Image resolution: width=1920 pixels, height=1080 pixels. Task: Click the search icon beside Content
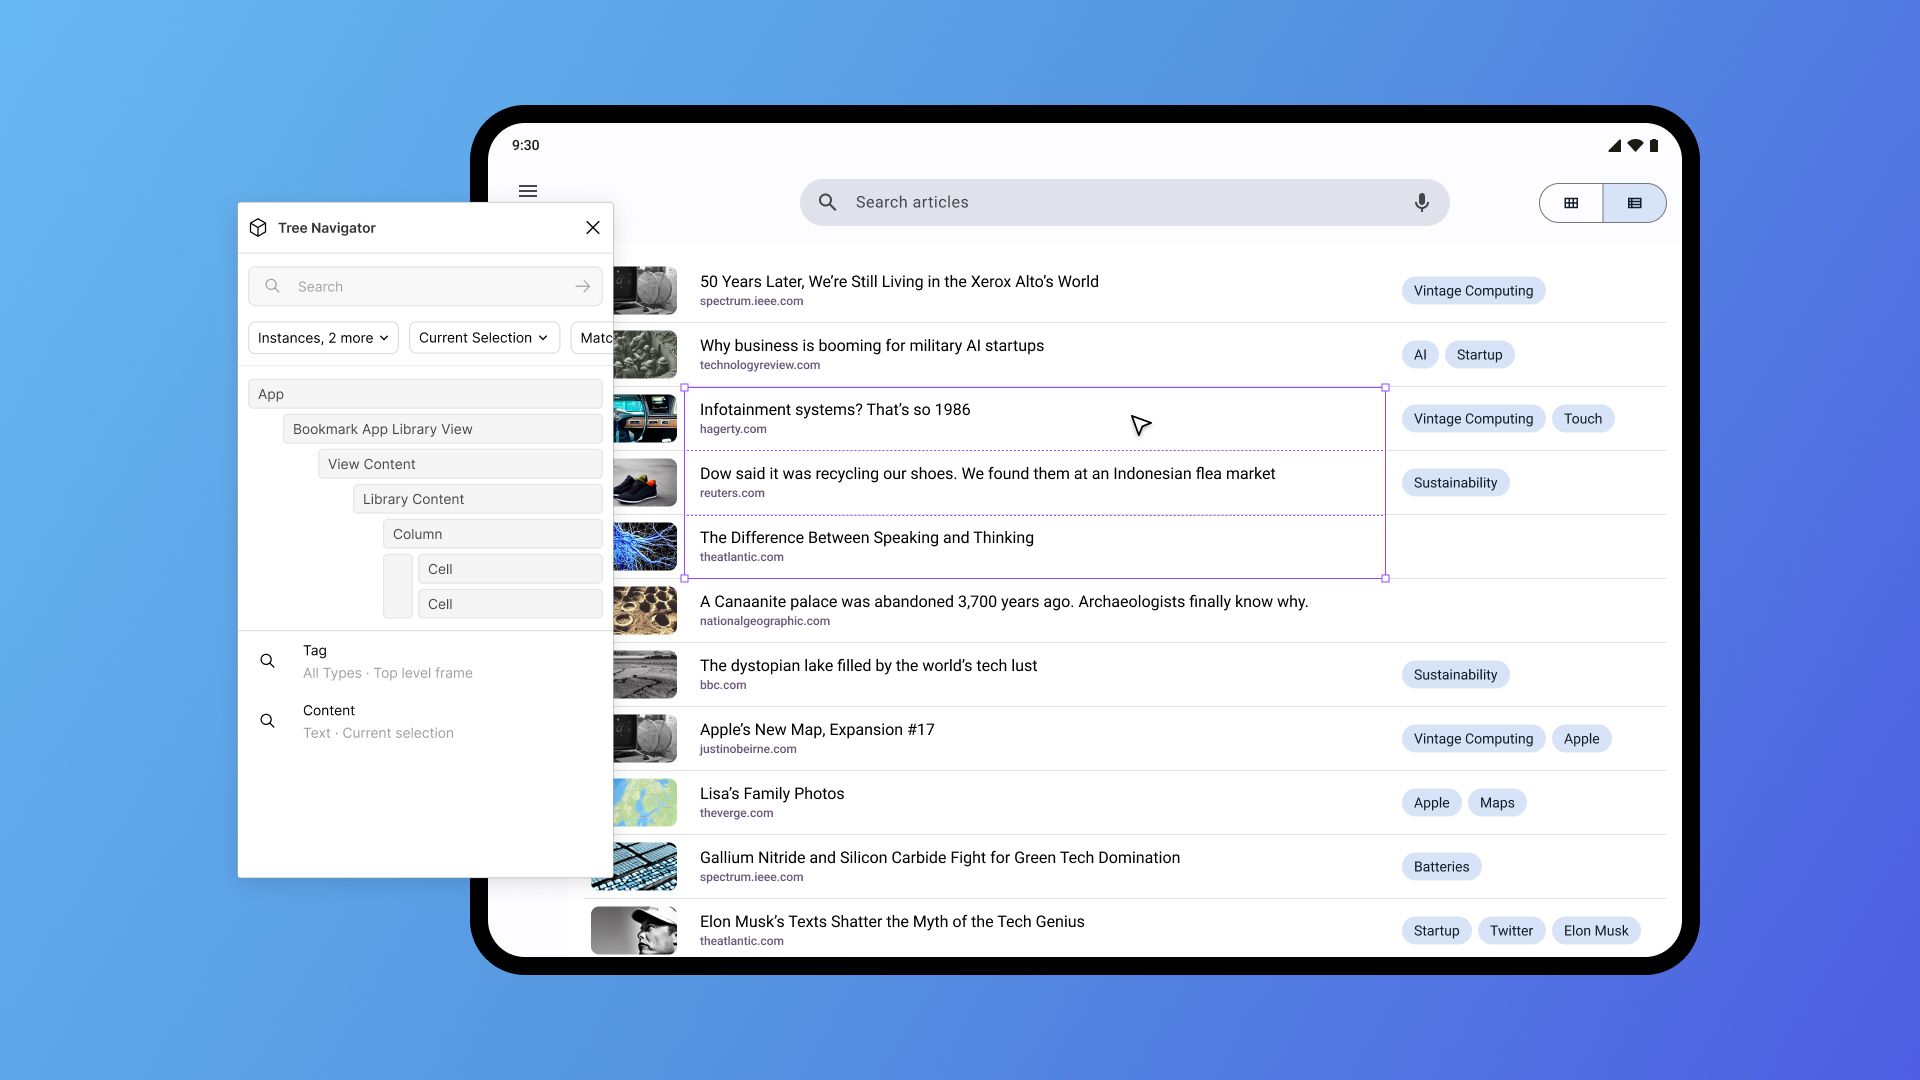click(x=267, y=721)
